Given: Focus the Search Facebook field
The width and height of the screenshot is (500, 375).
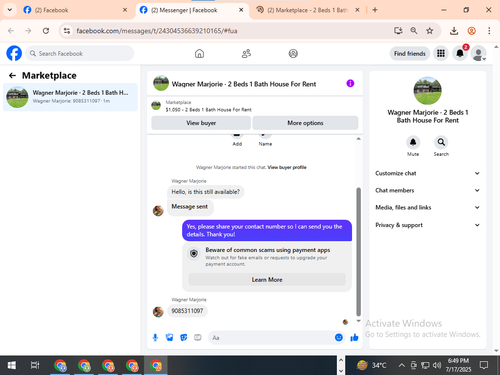Looking at the screenshot, I should [x=80, y=53].
